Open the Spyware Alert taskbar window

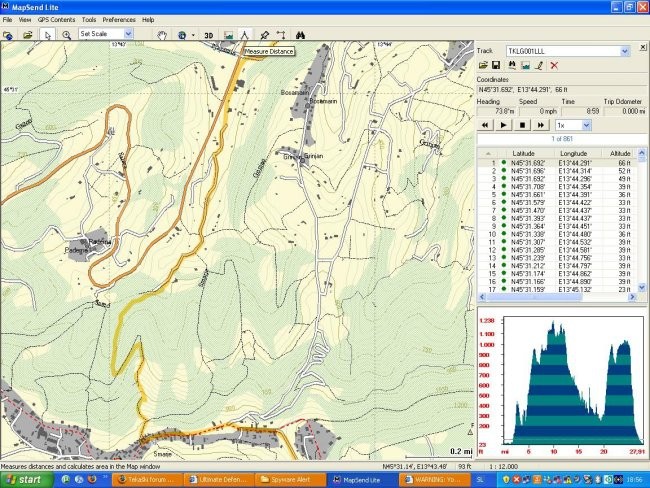click(x=290, y=480)
